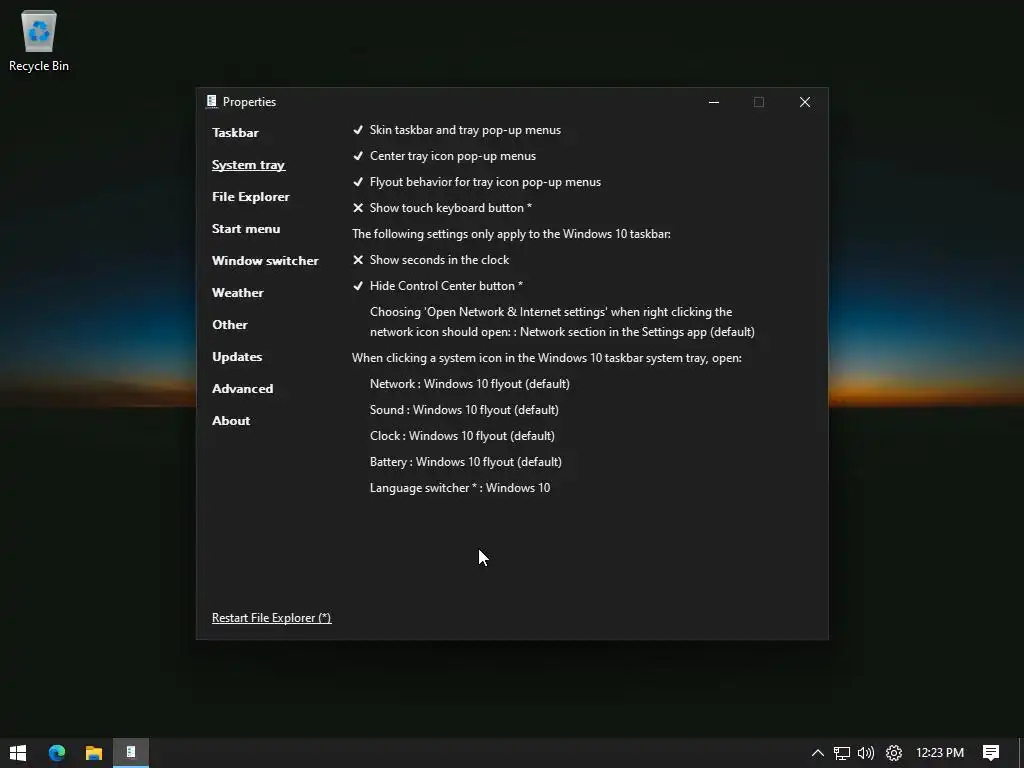Open the Recycle Bin desktop icon
Viewport: 1024px width, 768px height.
pyautogui.click(x=39, y=40)
